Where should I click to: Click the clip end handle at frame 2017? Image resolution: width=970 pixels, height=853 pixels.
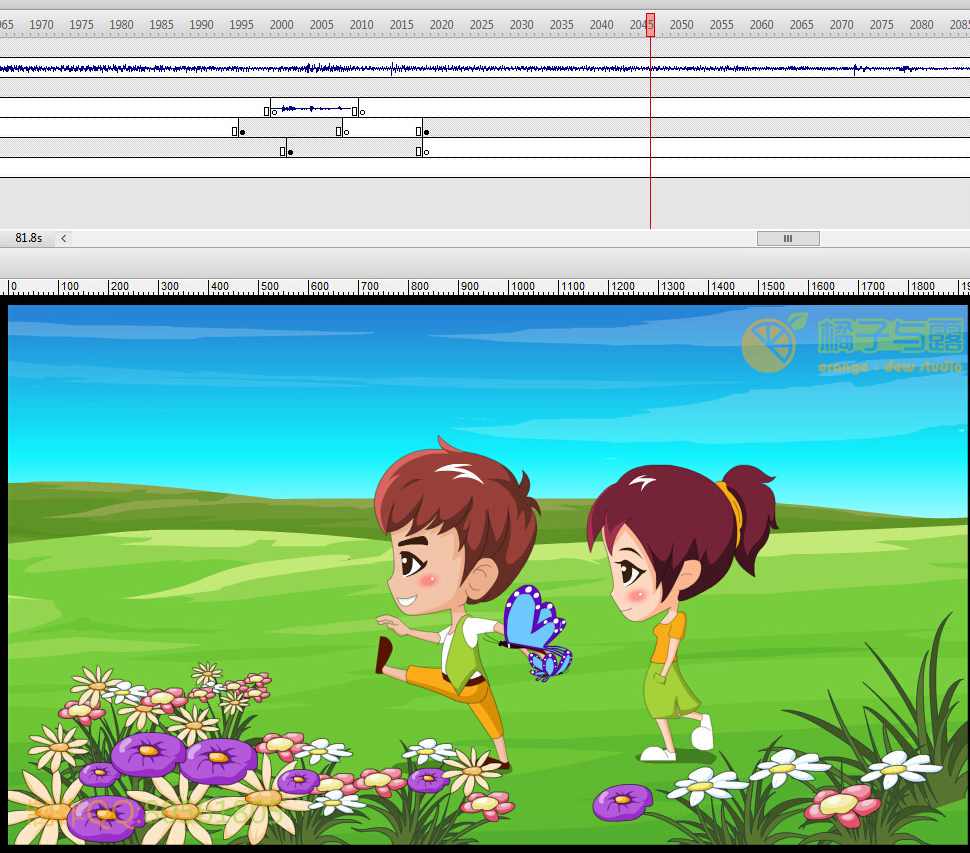(x=418, y=131)
